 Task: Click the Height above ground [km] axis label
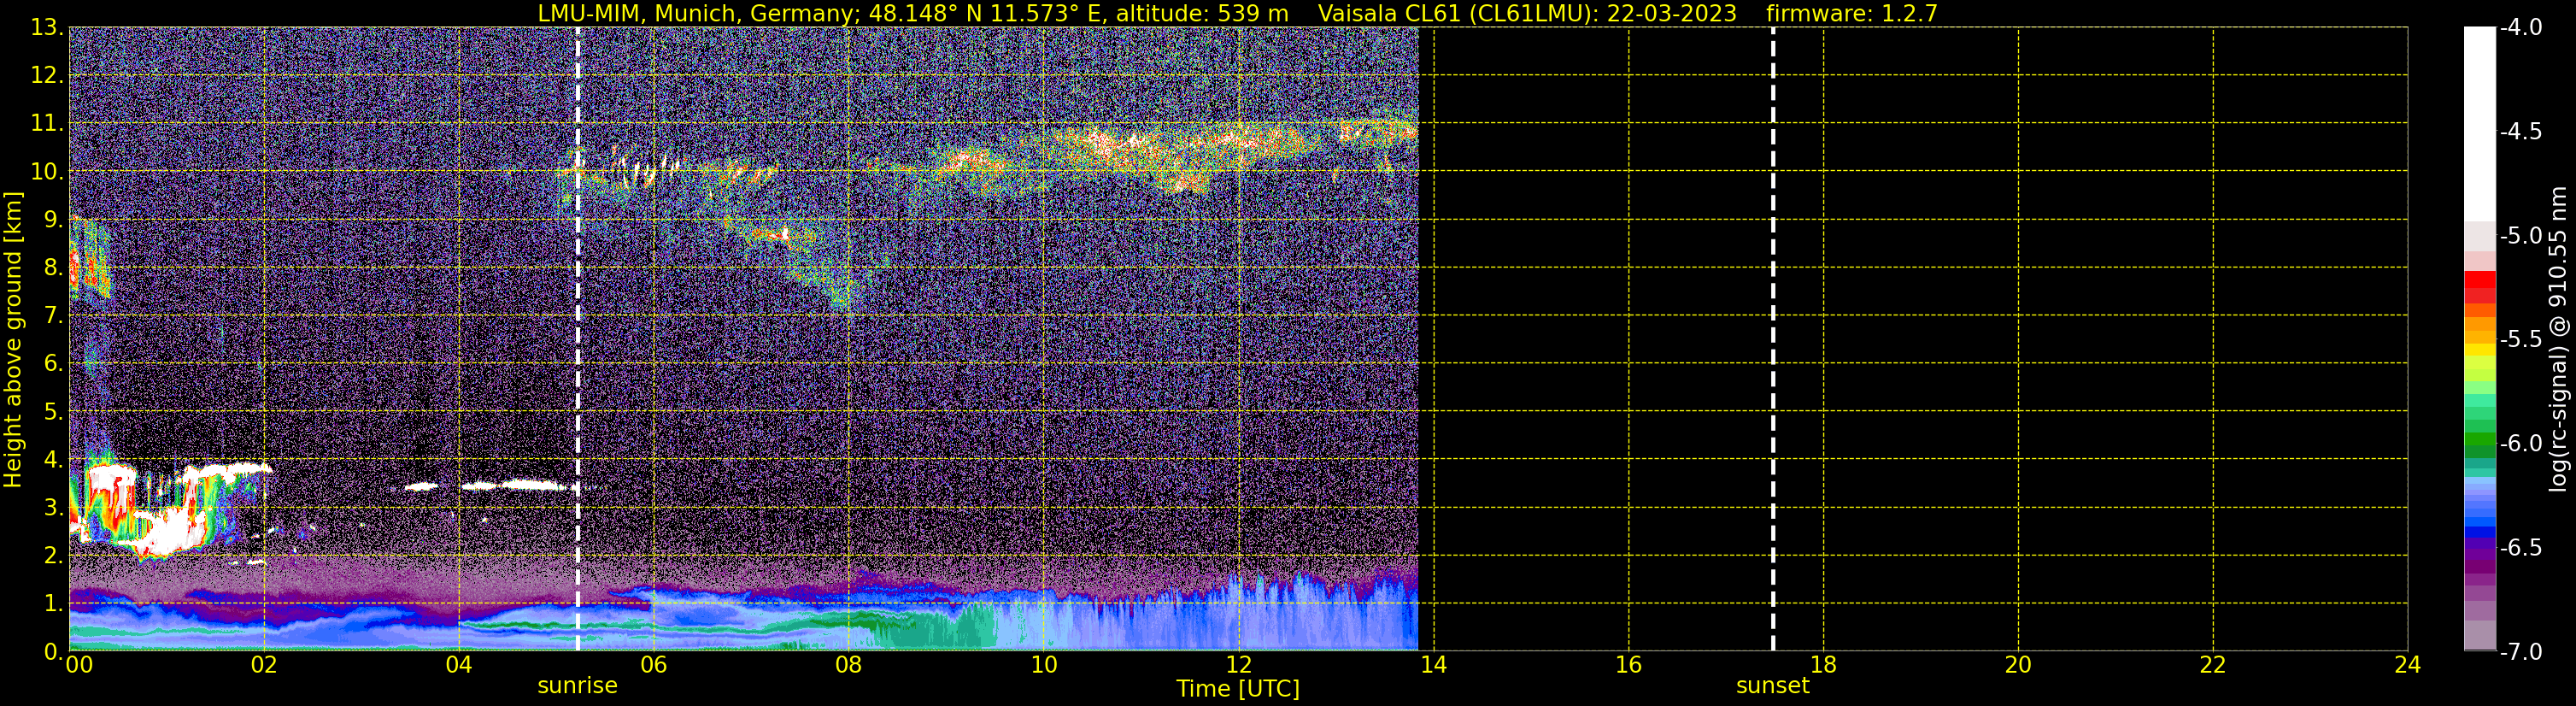(13, 340)
